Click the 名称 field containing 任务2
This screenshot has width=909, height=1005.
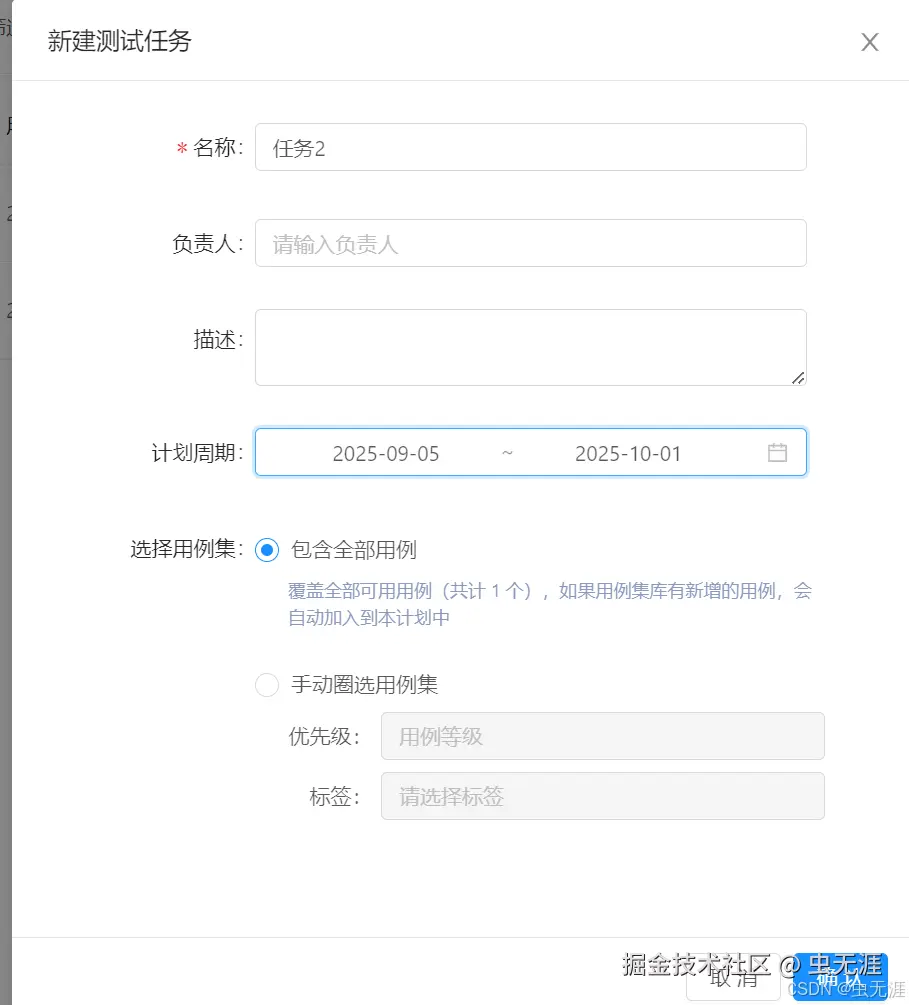tap(530, 147)
